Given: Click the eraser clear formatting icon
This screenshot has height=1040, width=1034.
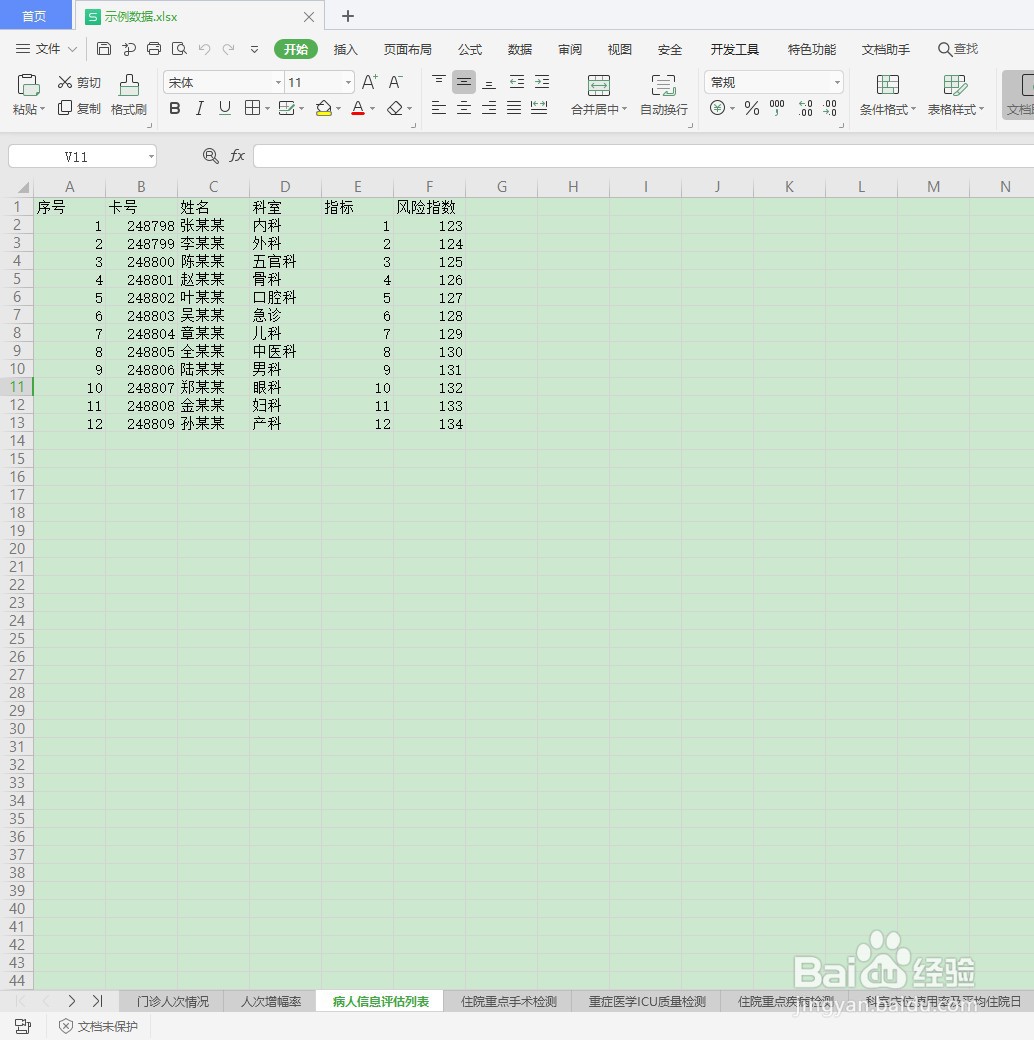Looking at the screenshot, I should 395,108.
